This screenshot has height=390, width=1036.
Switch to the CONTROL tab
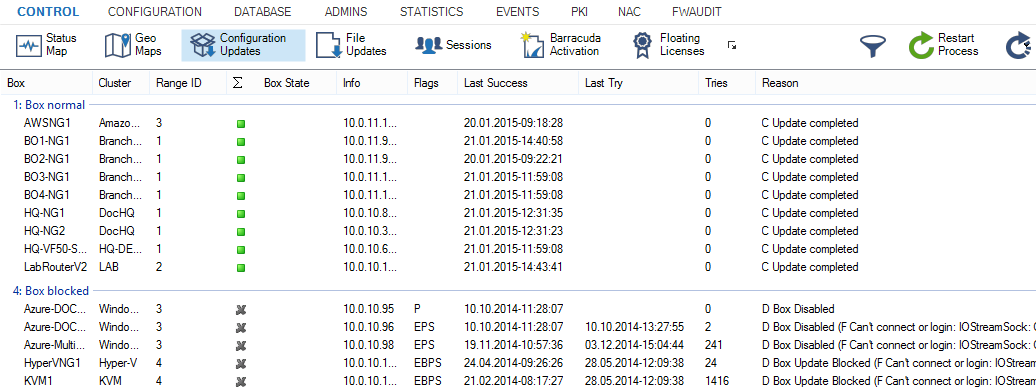point(48,12)
